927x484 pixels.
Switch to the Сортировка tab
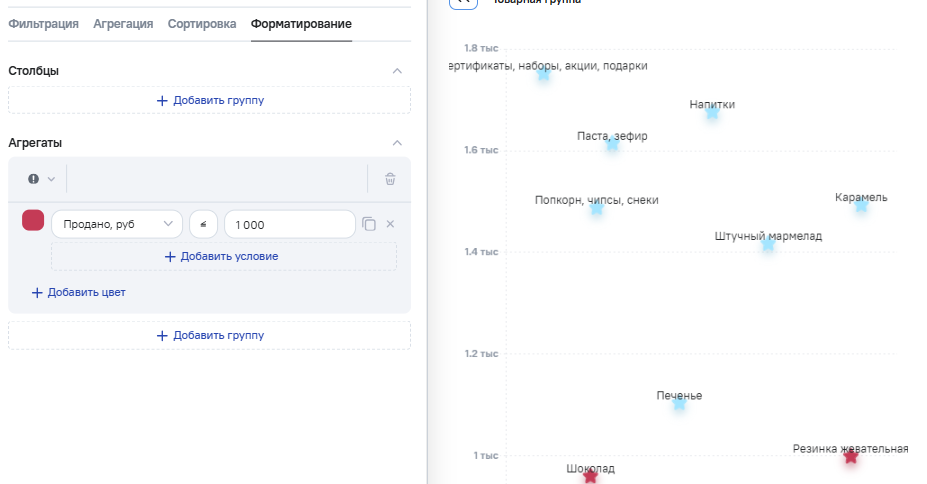tap(202, 24)
